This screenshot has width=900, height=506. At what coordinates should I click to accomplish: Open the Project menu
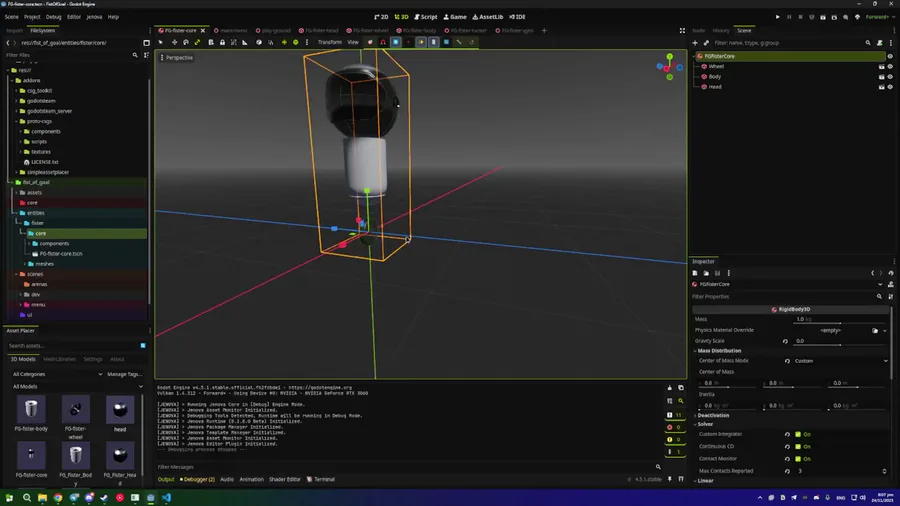tap(32, 17)
